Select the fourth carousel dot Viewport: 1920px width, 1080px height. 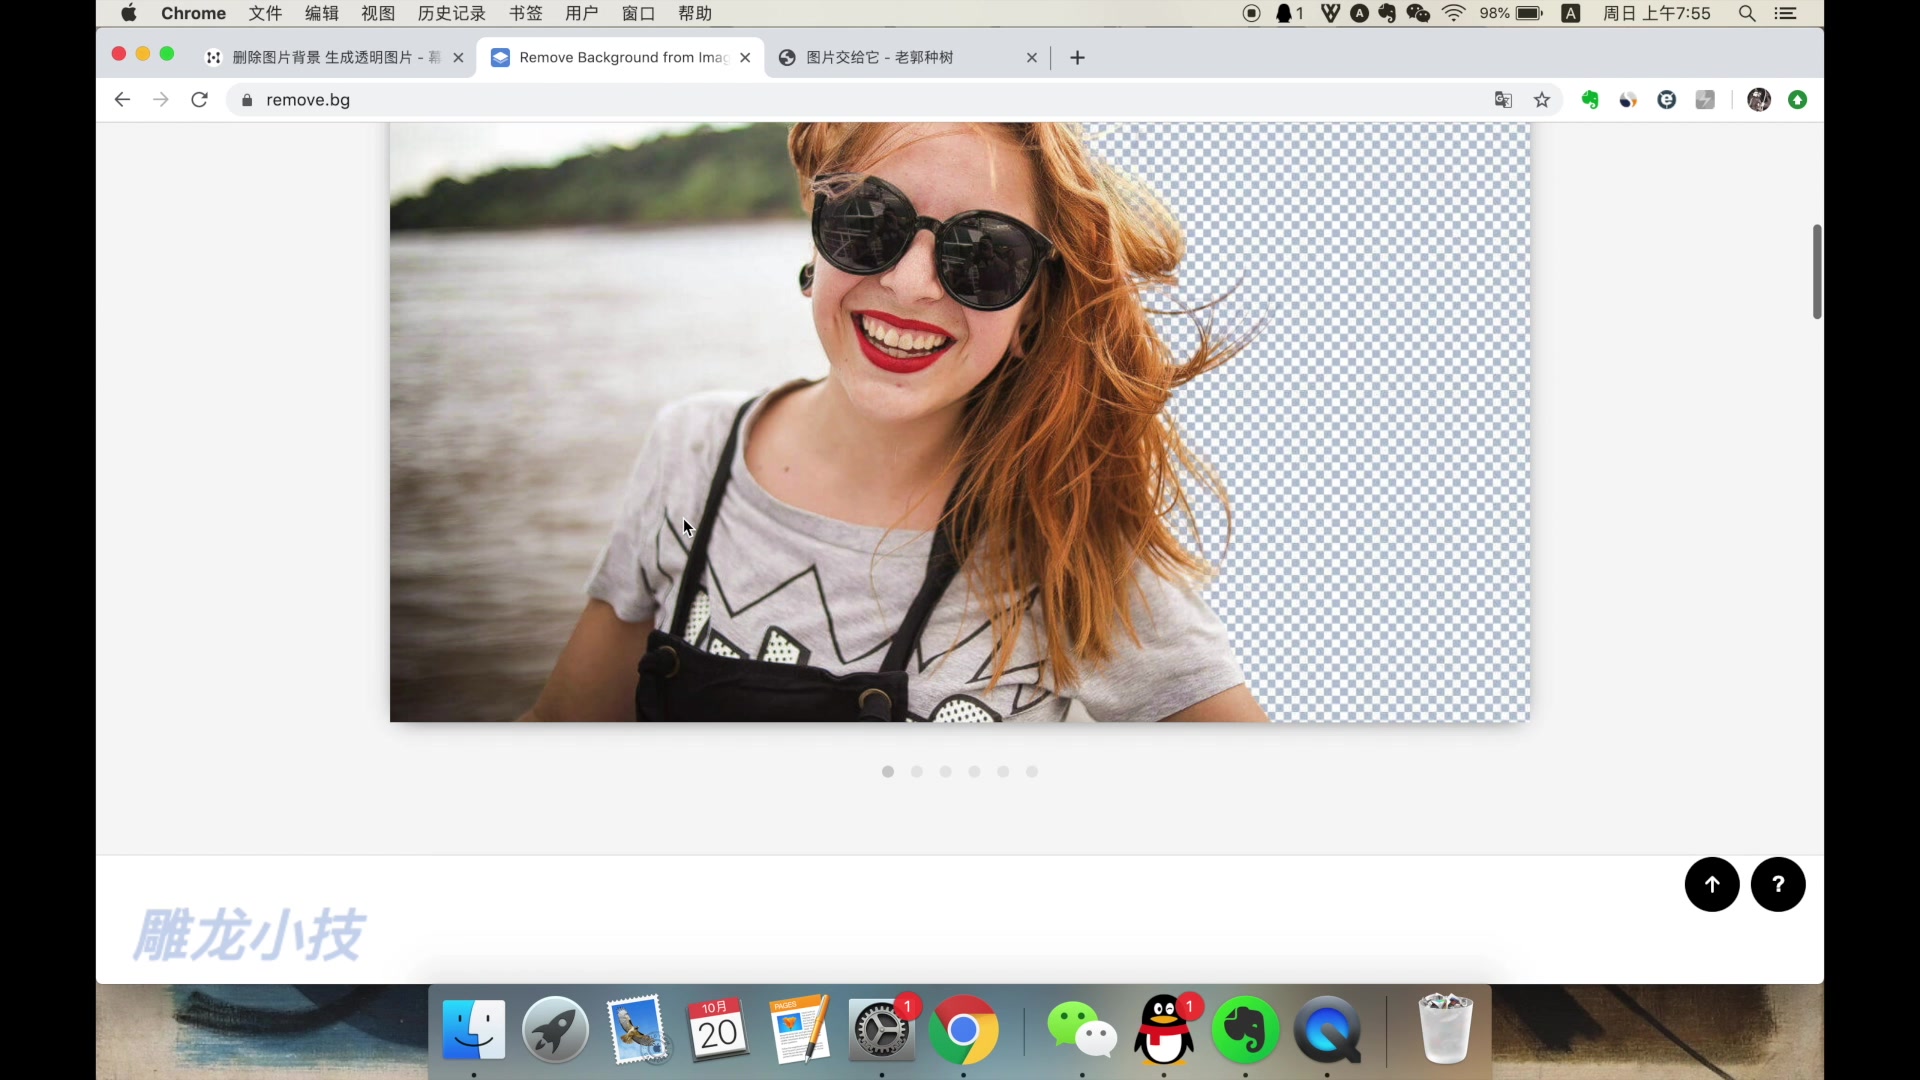[x=974, y=772]
